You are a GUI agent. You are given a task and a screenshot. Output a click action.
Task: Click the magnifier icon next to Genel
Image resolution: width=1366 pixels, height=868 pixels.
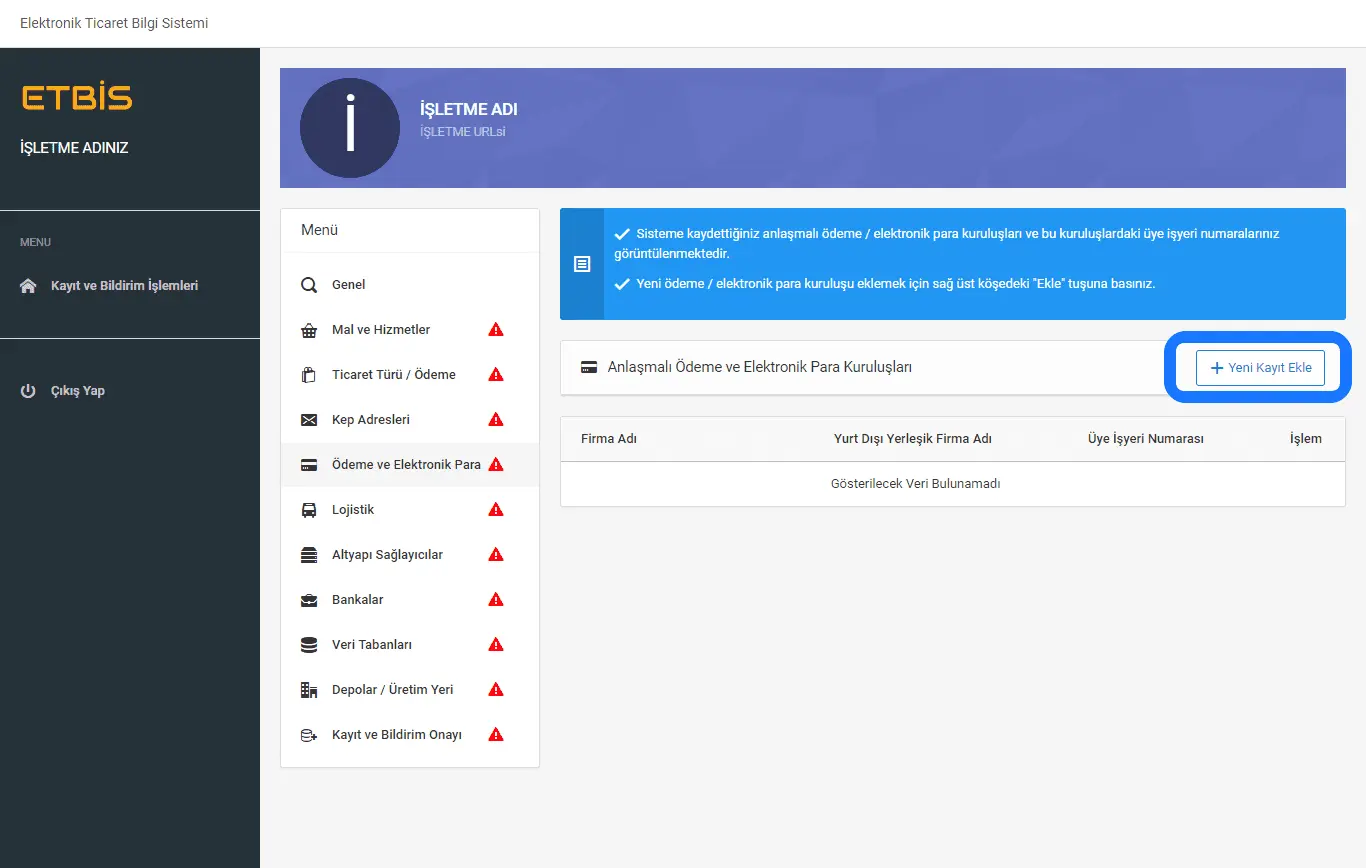[309, 285]
